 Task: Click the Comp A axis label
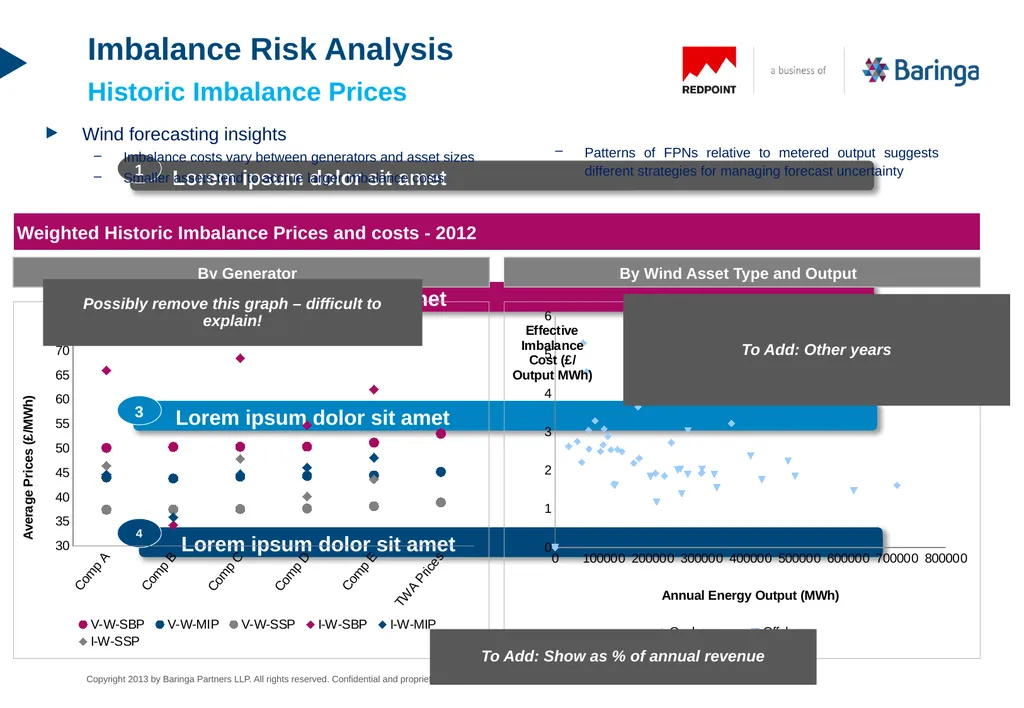pyautogui.click(x=92, y=571)
